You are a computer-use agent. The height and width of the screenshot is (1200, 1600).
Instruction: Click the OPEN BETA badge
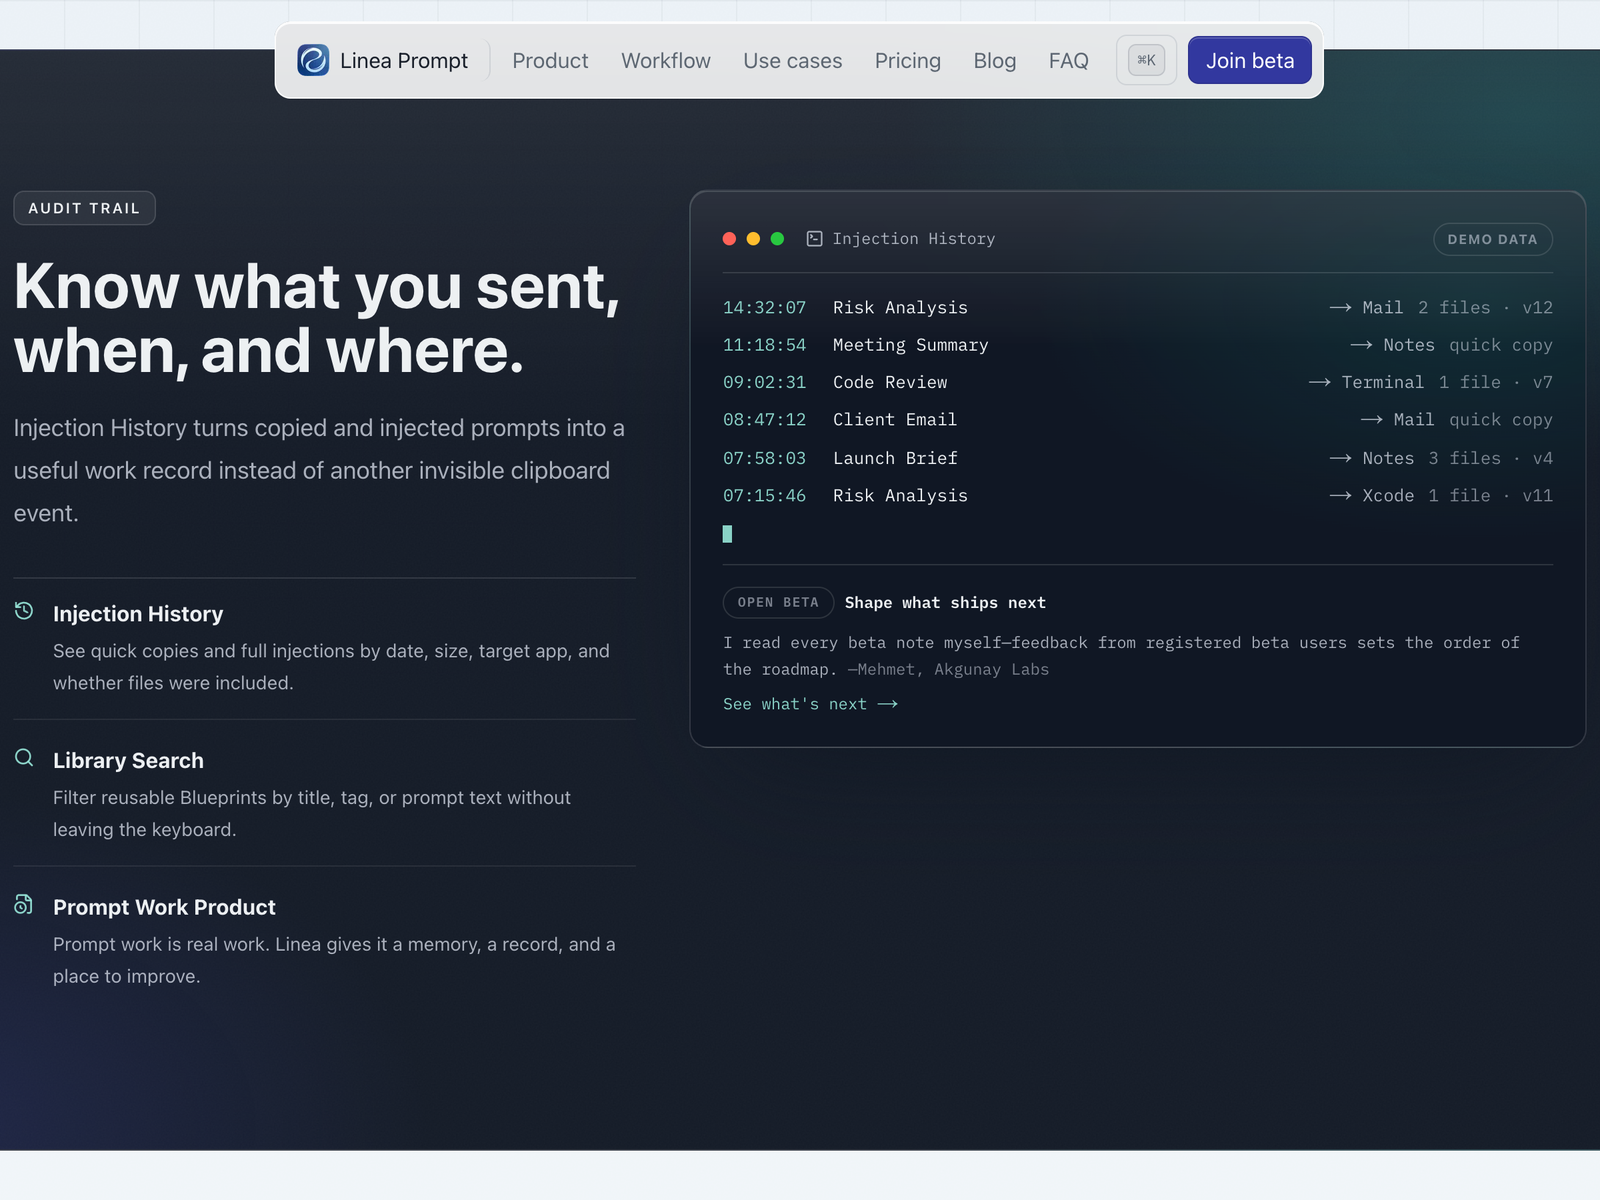[778, 603]
